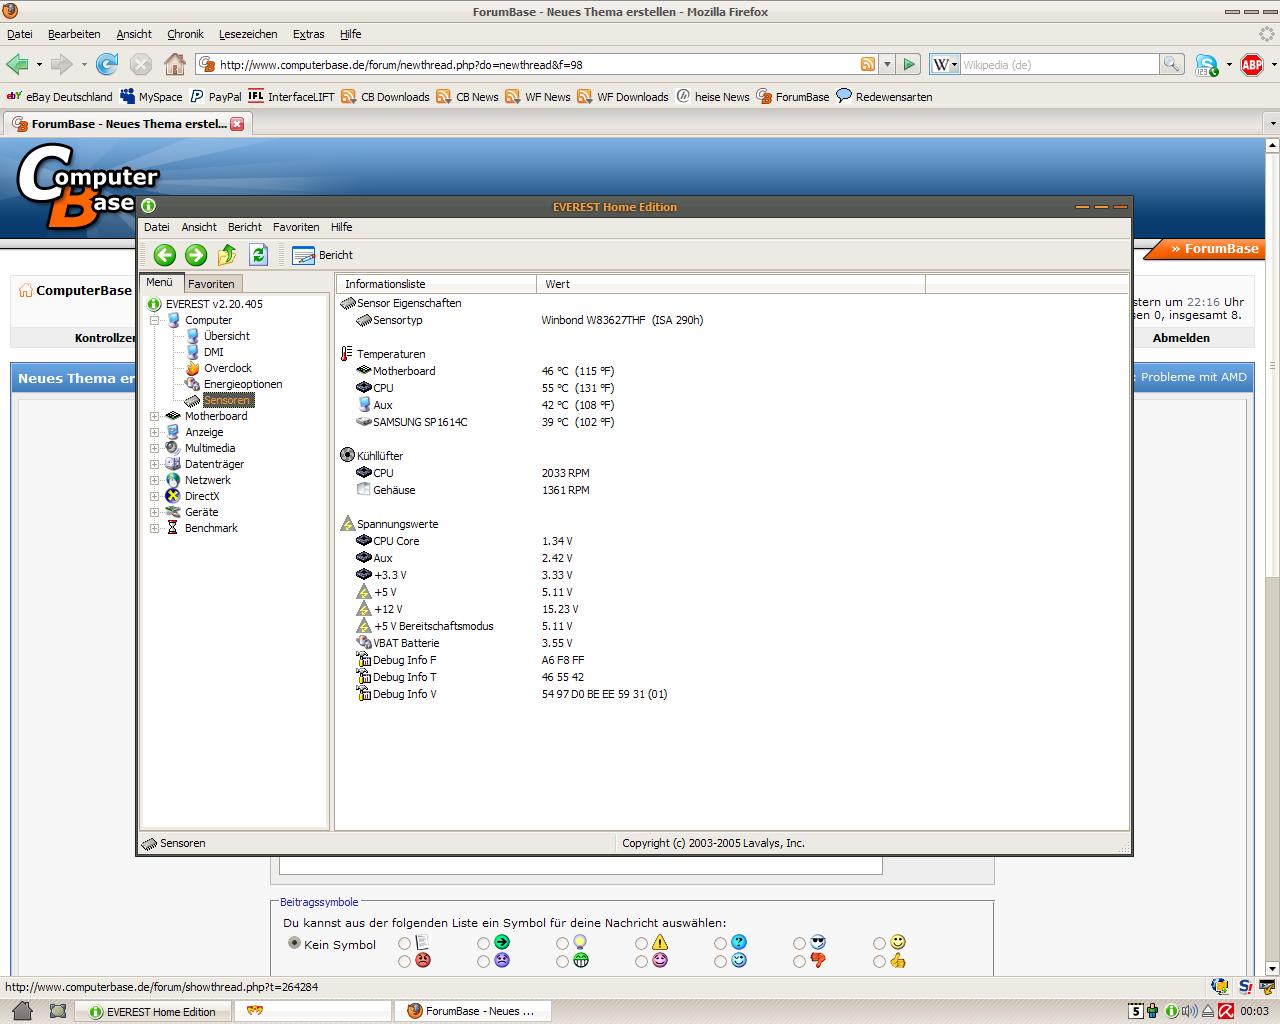Click Informationsliste column header
The width and height of the screenshot is (1280, 1024).
[436, 284]
